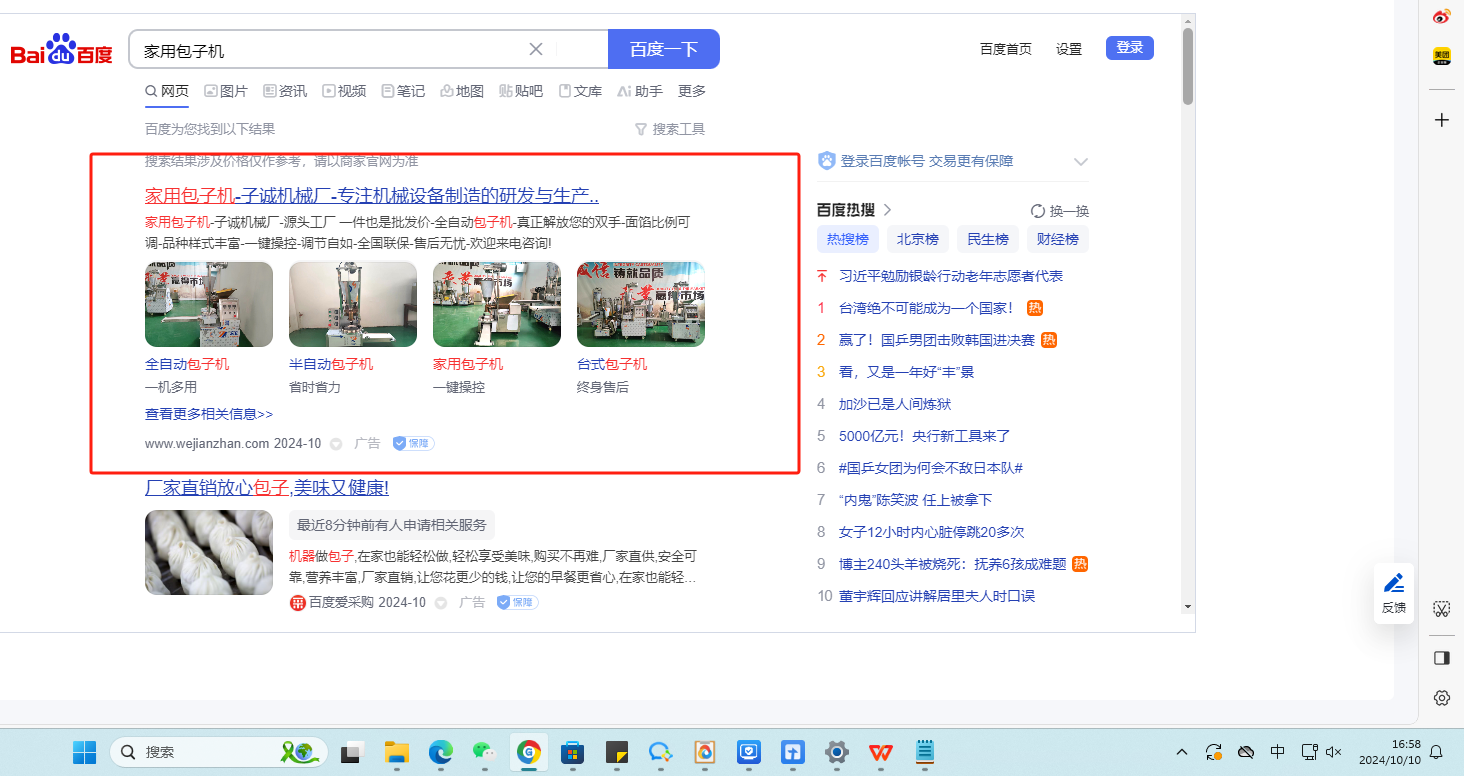This screenshot has width=1464, height=776.
Task: Click the 换一换 refresh icon in hot search
Action: click(x=1038, y=211)
